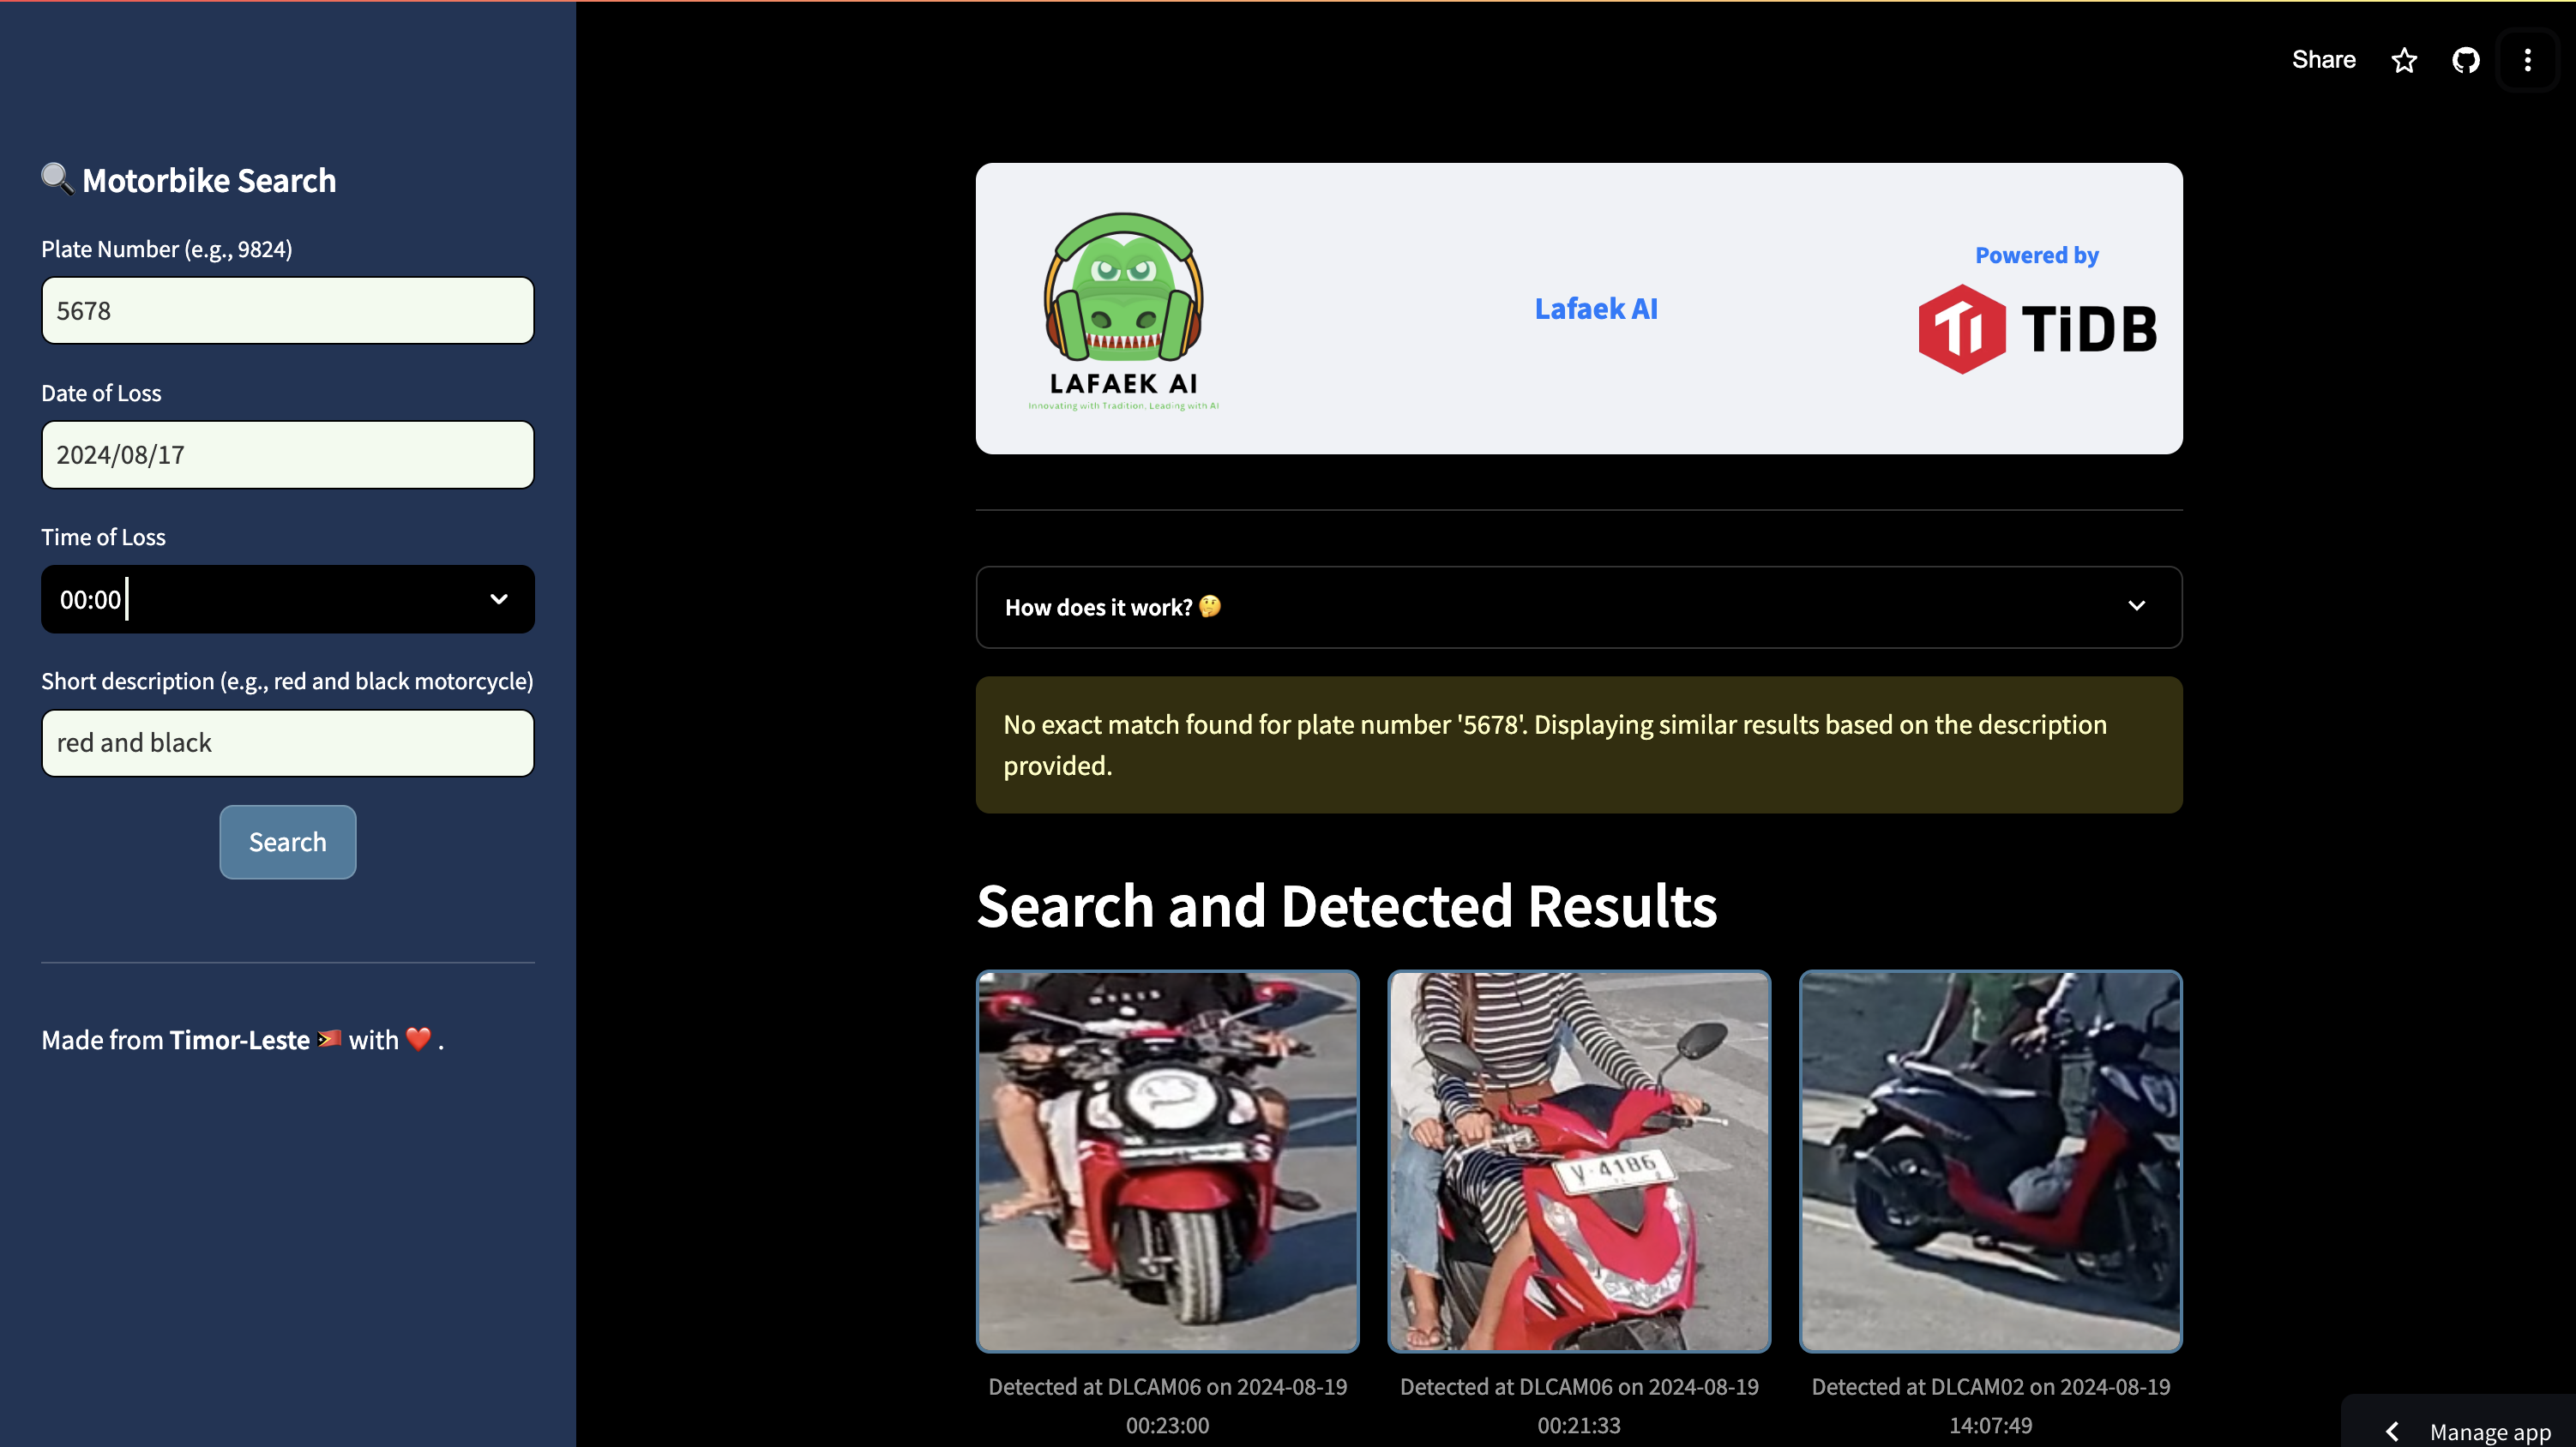
Task: Open the Time of Loss dropdown arrow
Action: pos(498,599)
